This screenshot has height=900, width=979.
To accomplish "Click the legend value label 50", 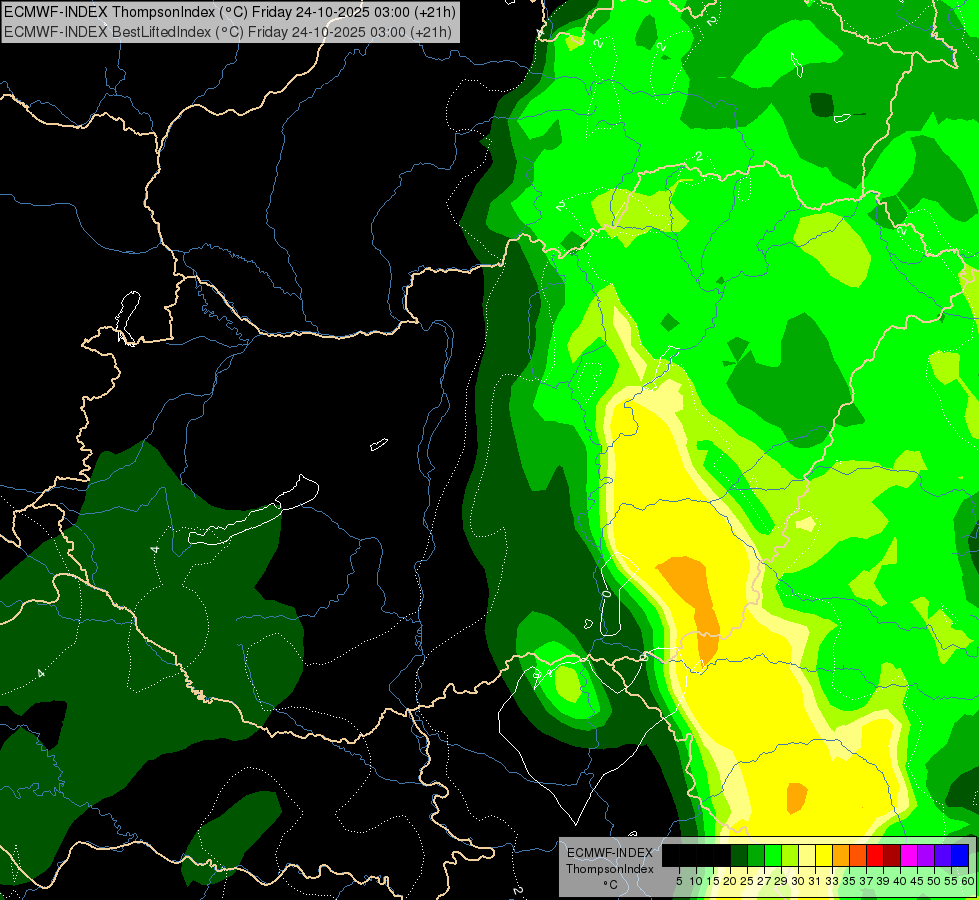I will [934, 881].
